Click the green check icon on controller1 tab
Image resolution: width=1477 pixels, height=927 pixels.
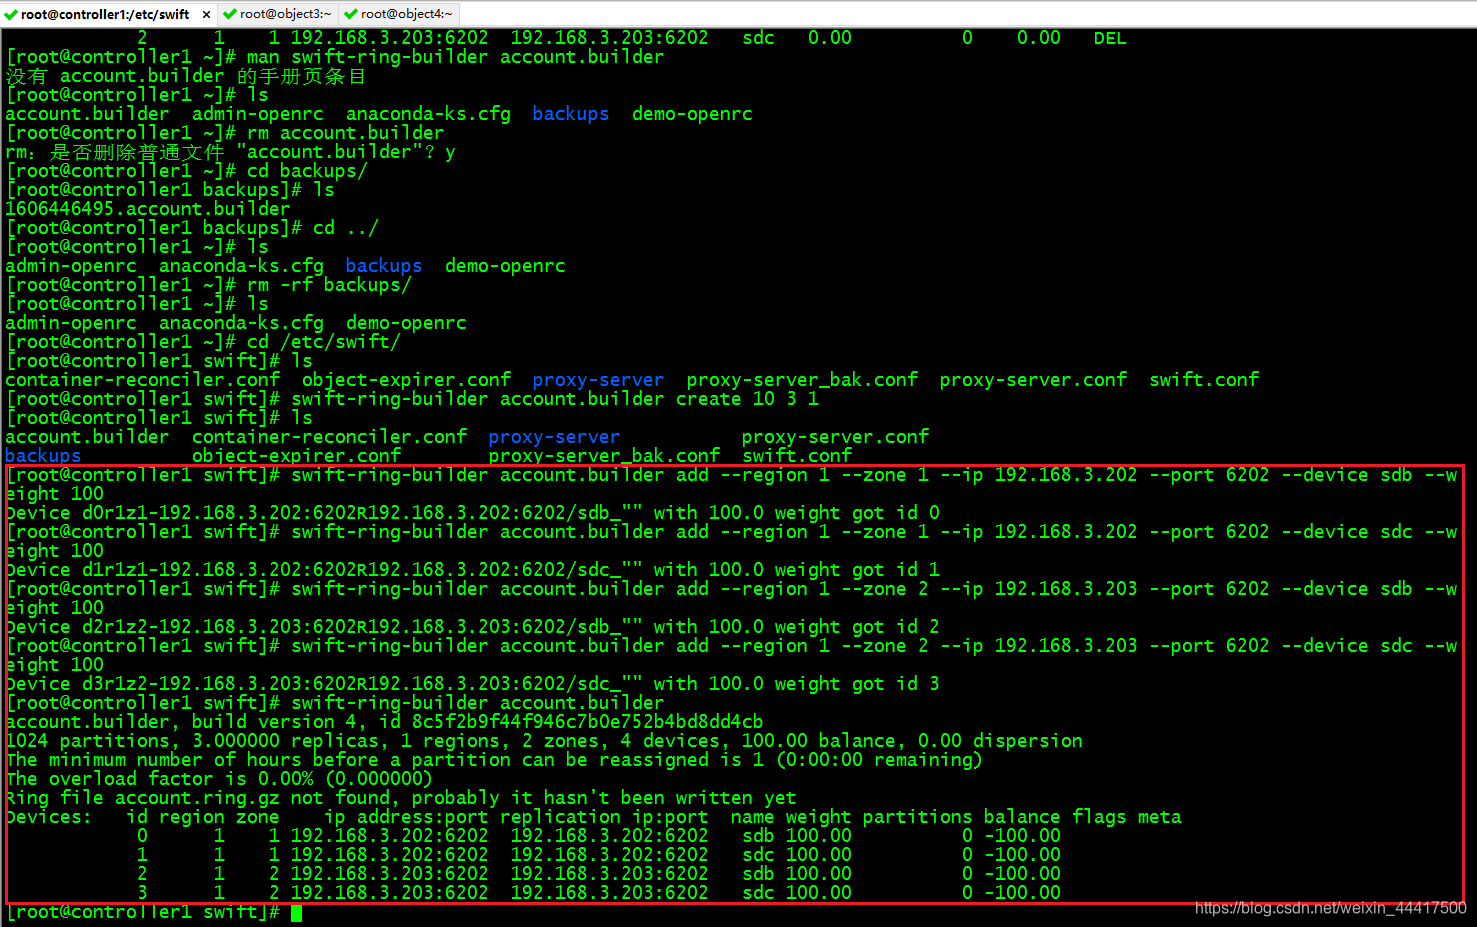pyautogui.click(x=11, y=14)
